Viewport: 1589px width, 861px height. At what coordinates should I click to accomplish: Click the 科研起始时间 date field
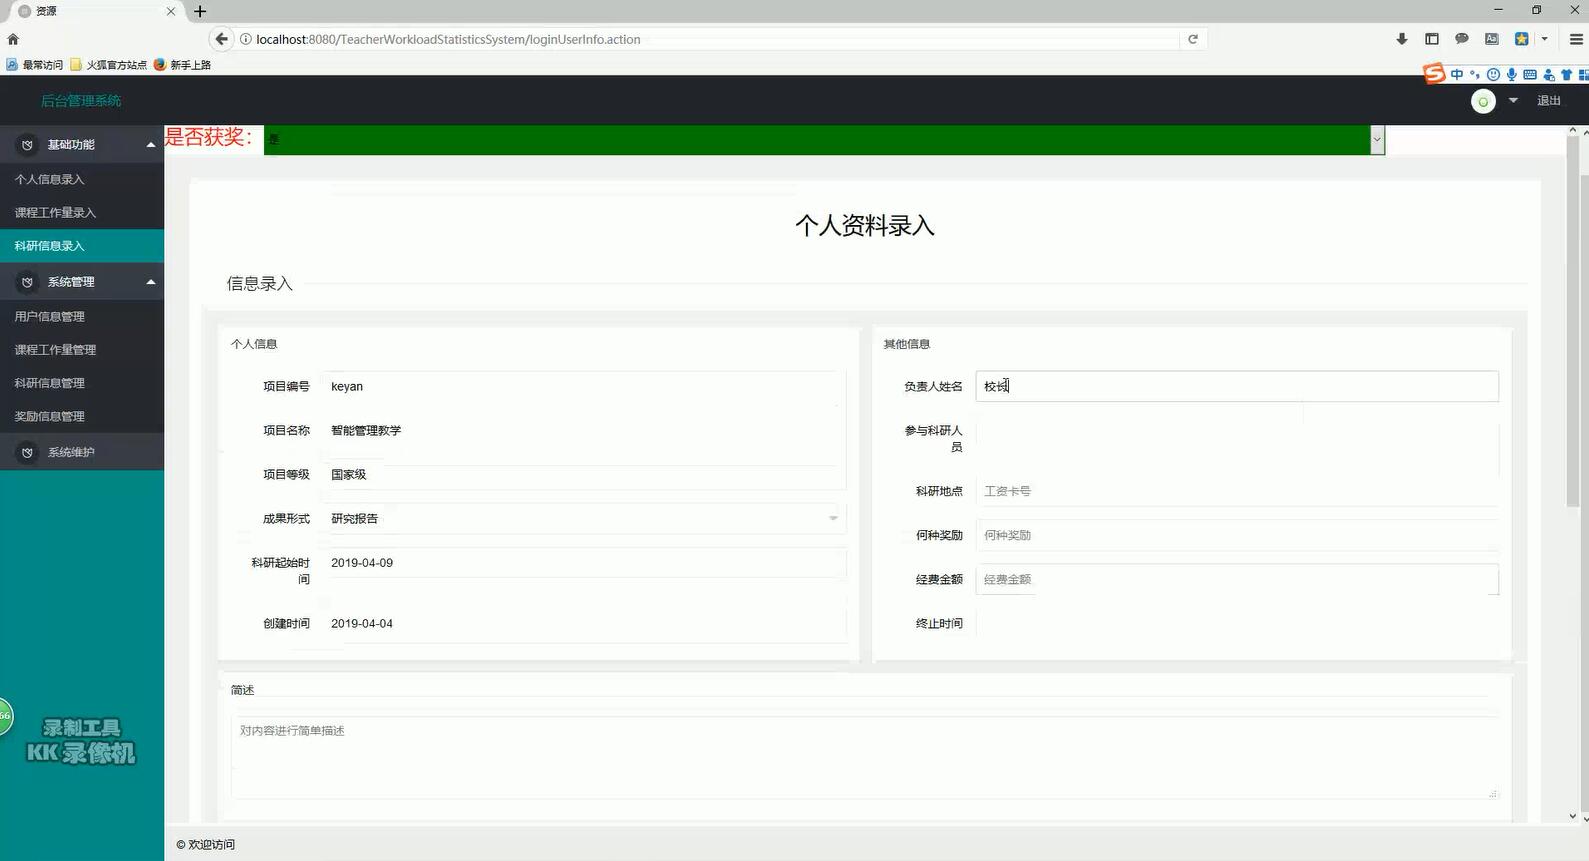pyautogui.click(x=584, y=563)
